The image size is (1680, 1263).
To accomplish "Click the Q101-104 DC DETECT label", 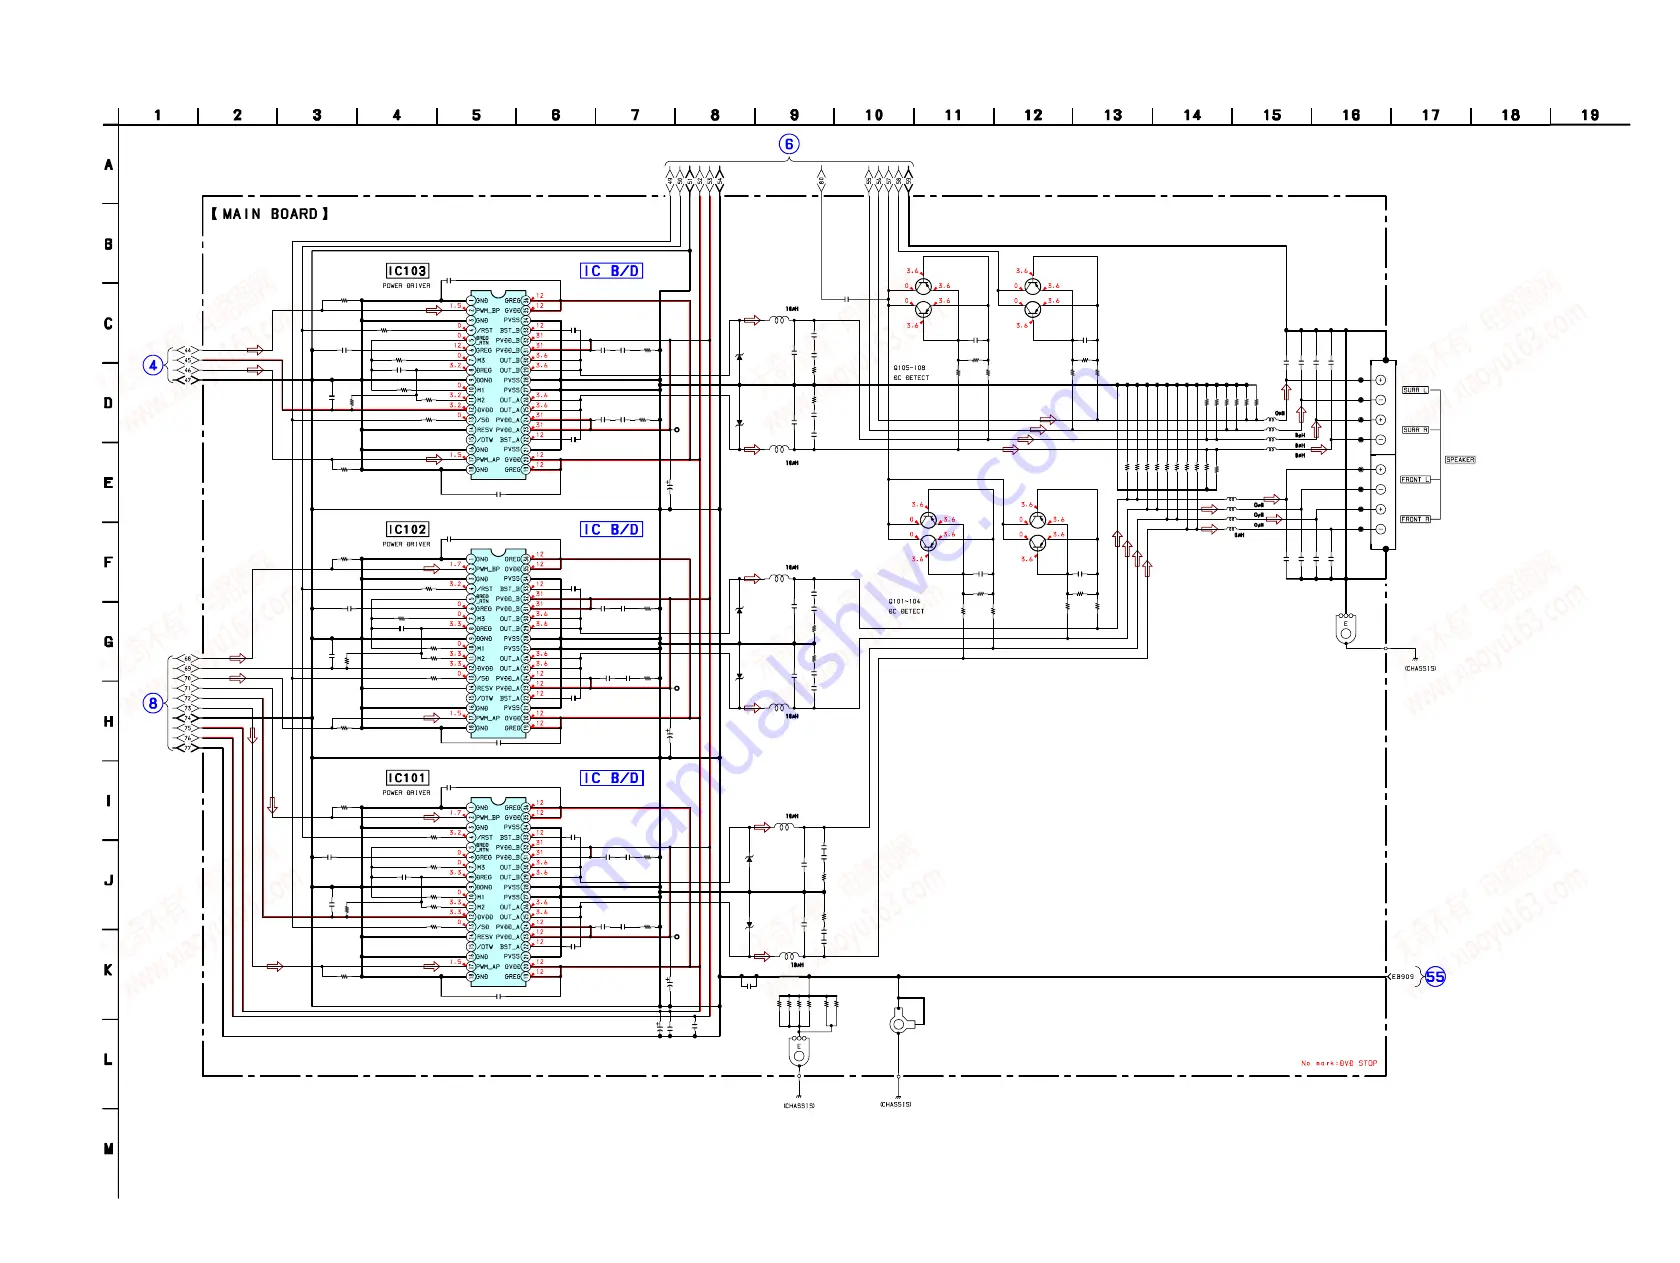I will (x=906, y=607).
